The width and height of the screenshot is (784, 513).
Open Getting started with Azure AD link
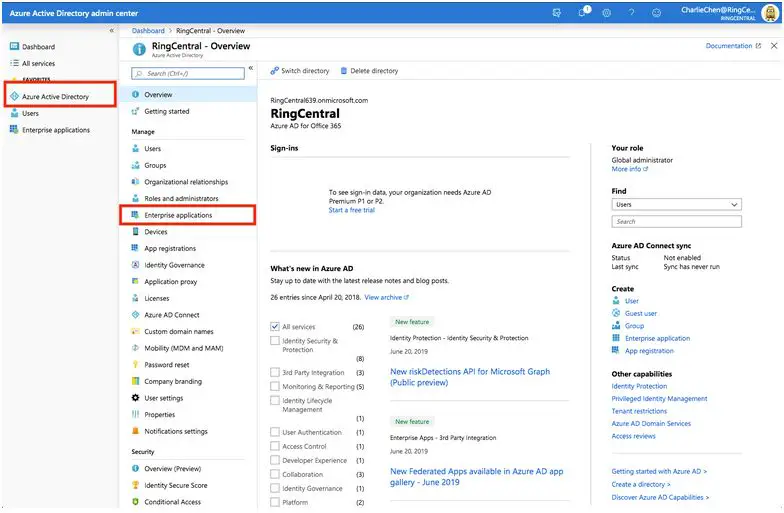[659, 472]
